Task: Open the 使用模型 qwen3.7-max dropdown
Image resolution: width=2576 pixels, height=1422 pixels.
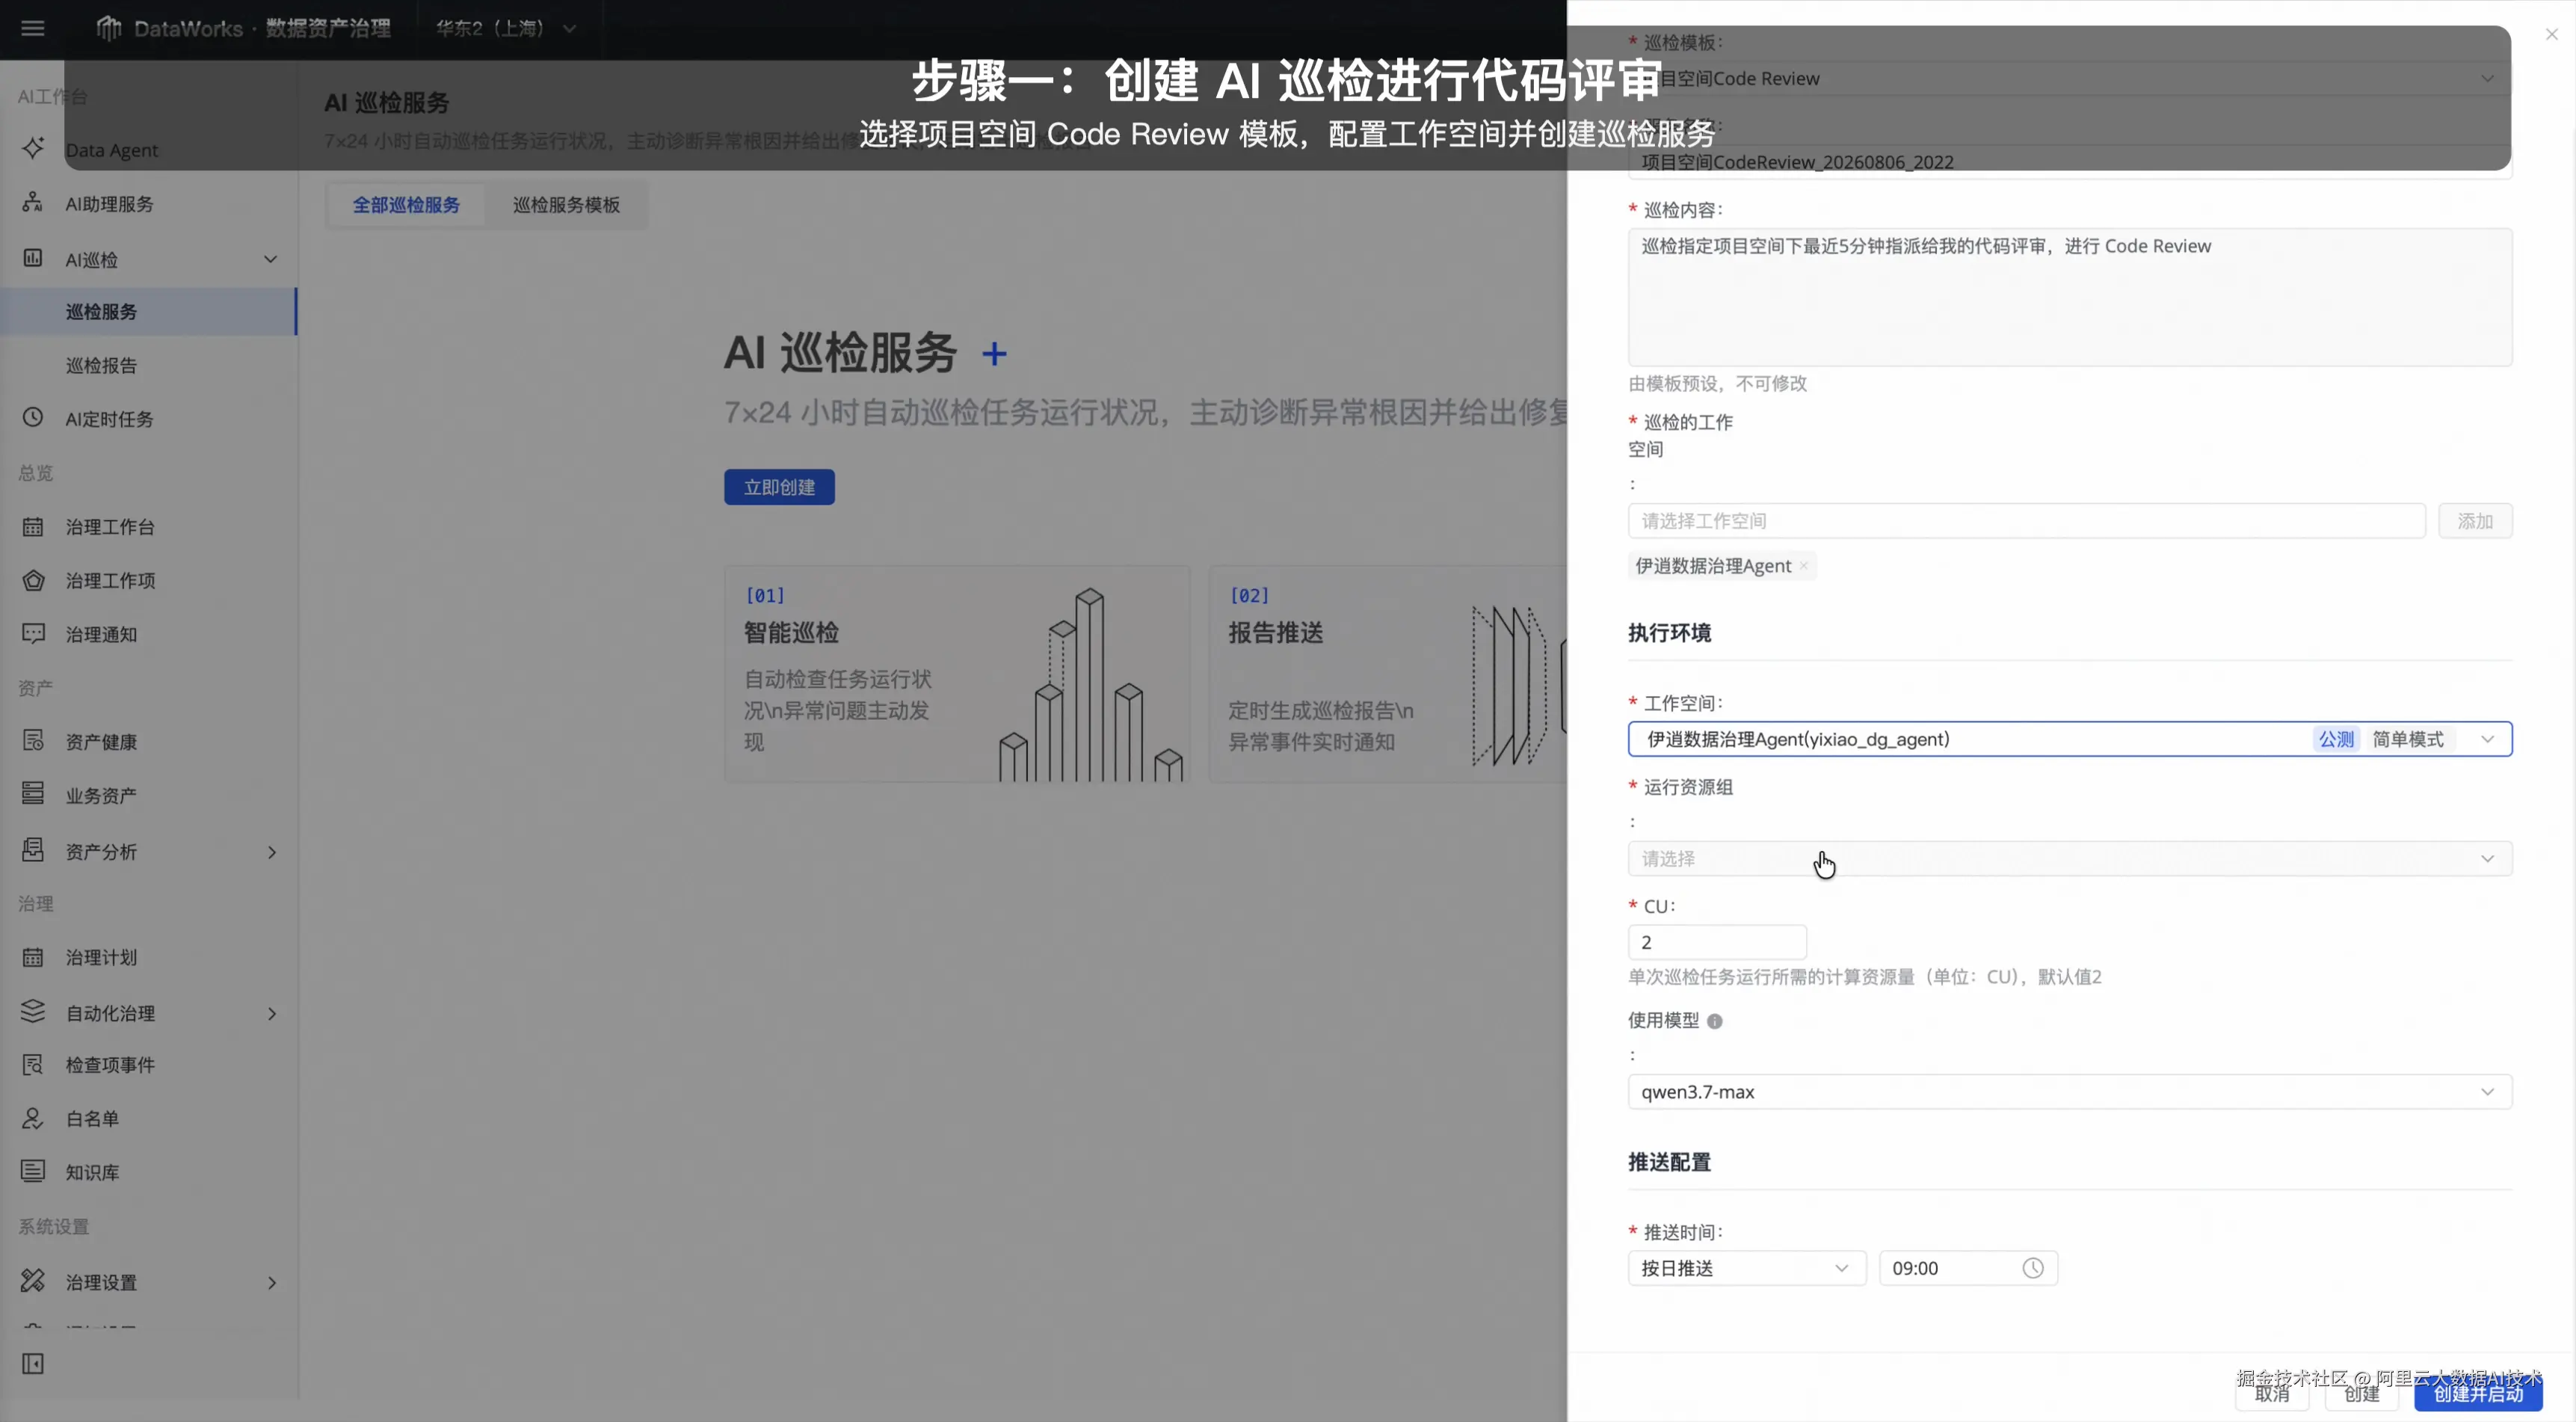Action: [x=2070, y=1091]
